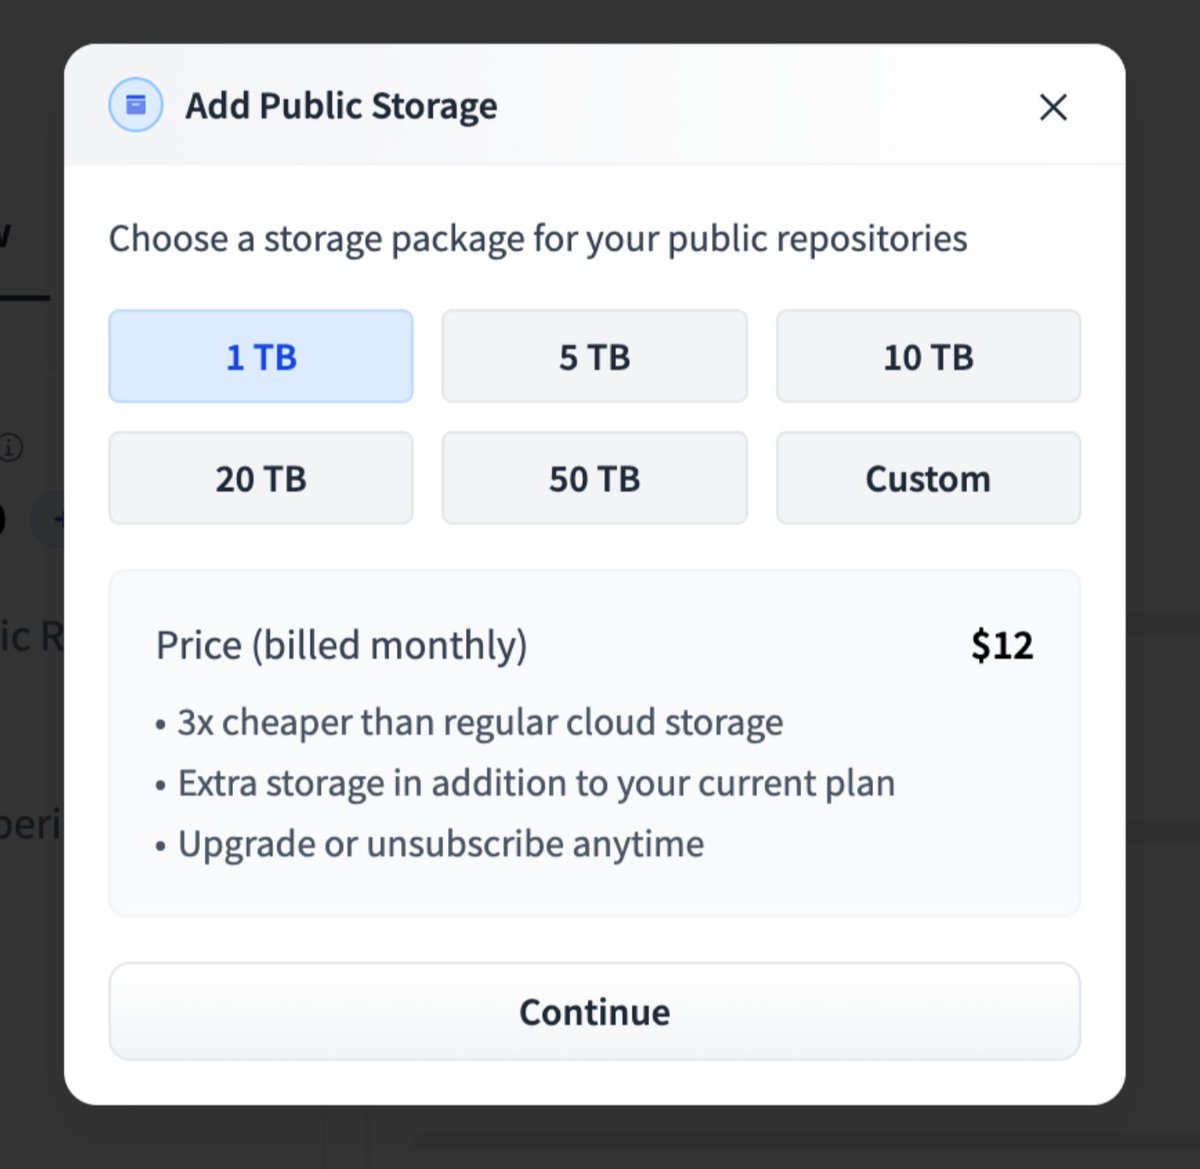Click the storage box icon in the header

(x=136, y=105)
